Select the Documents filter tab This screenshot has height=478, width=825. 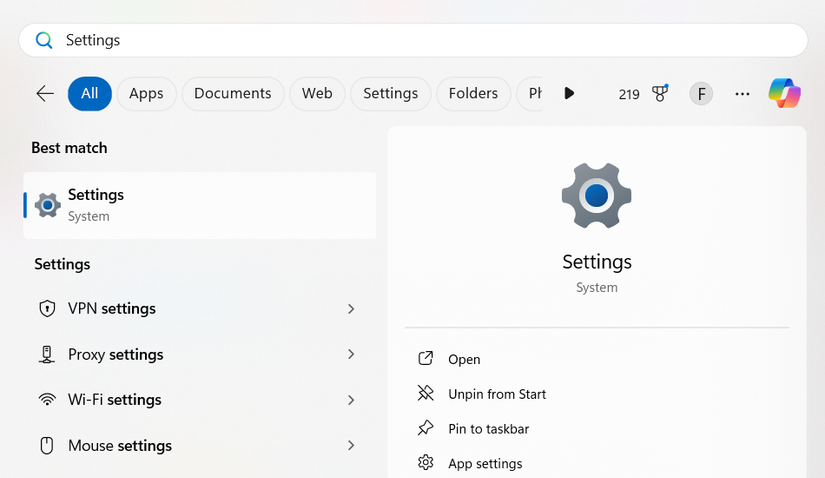(232, 93)
